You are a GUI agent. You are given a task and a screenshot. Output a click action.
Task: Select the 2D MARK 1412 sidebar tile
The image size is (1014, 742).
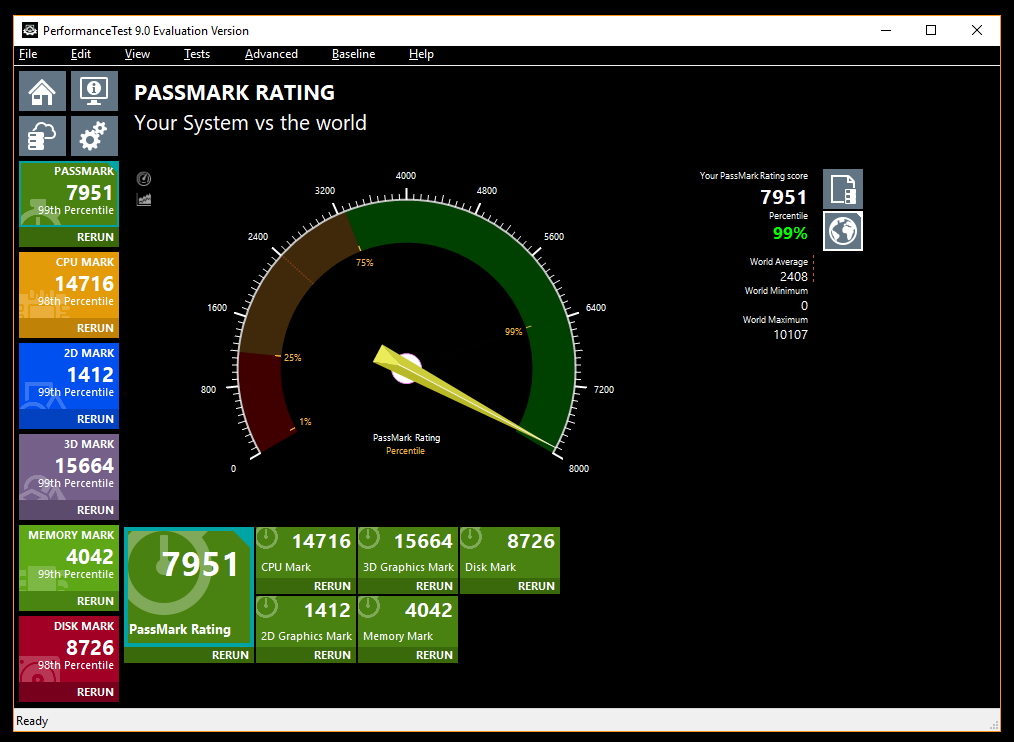pyautogui.click(x=69, y=376)
